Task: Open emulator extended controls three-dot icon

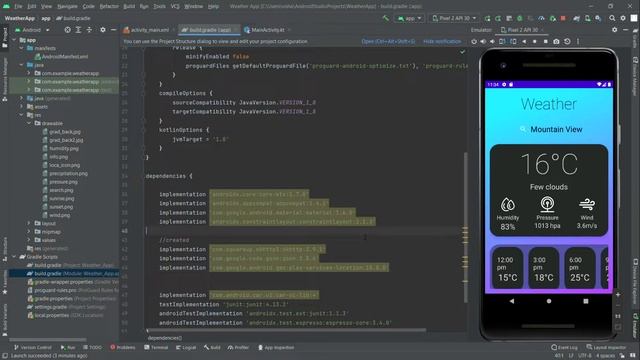Action: point(578,42)
